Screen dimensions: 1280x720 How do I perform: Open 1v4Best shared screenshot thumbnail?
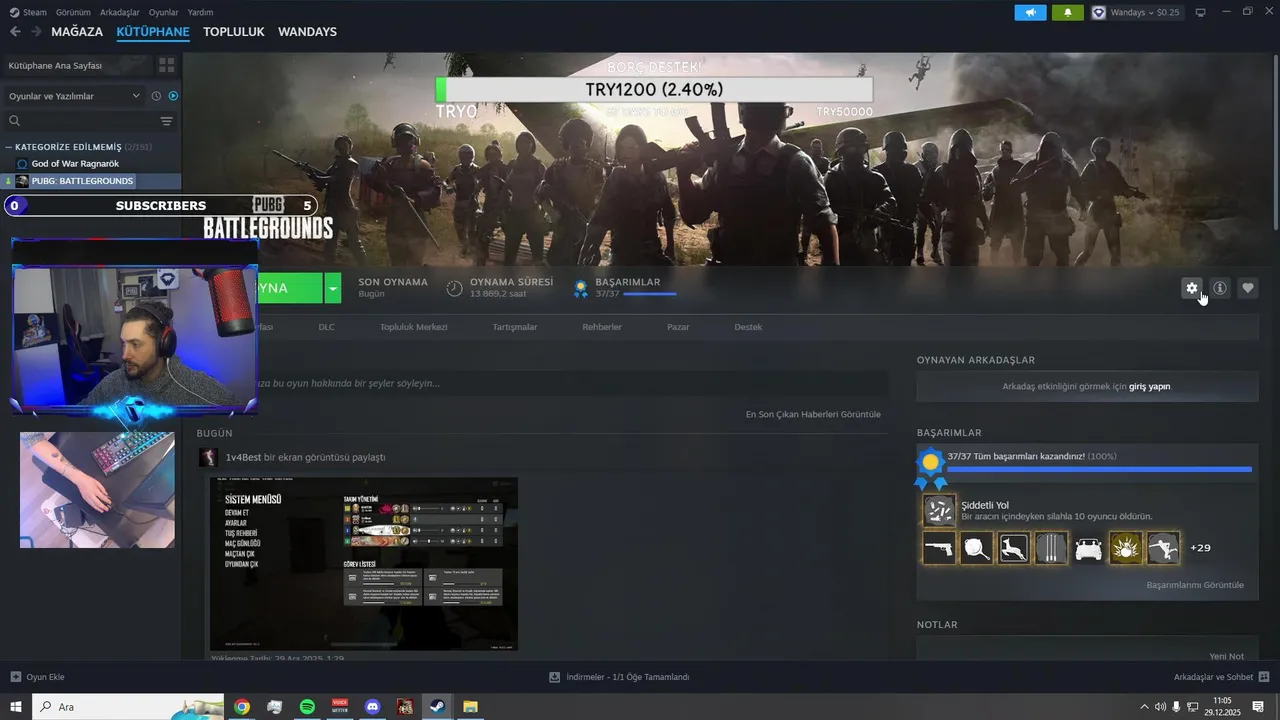pyautogui.click(x=364, y=564)
